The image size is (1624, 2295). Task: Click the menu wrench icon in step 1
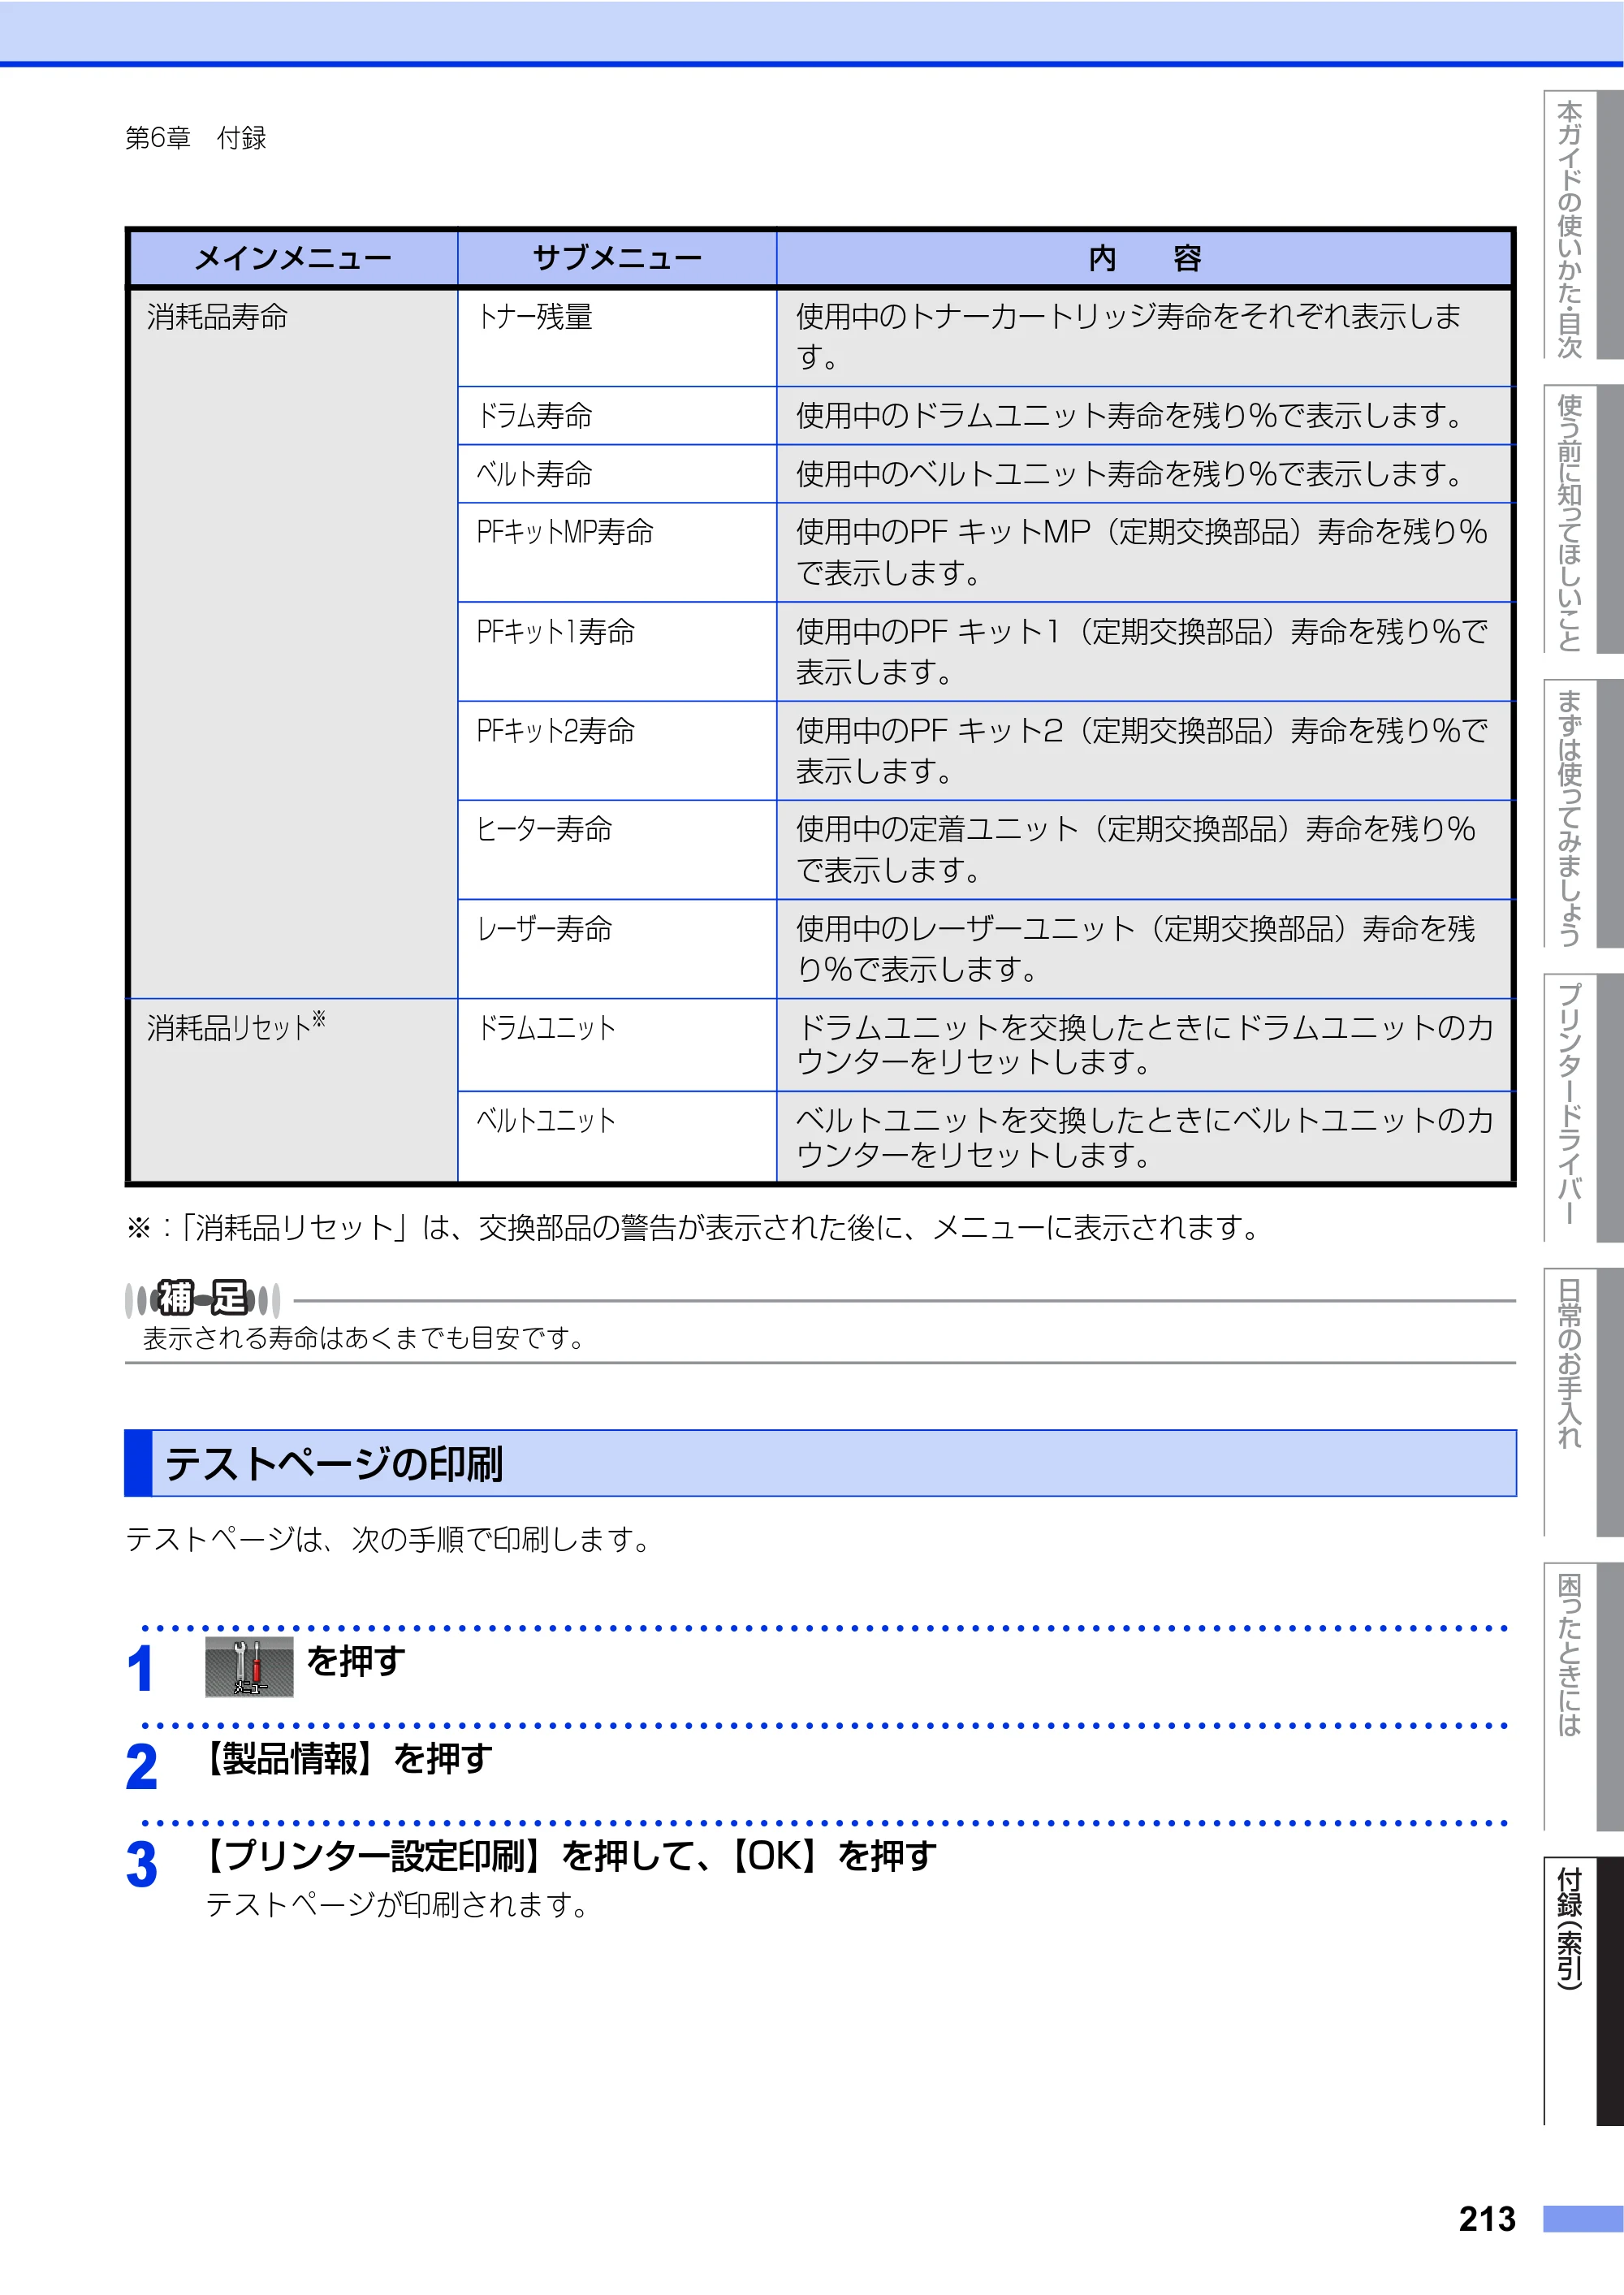coord(249,1666)
